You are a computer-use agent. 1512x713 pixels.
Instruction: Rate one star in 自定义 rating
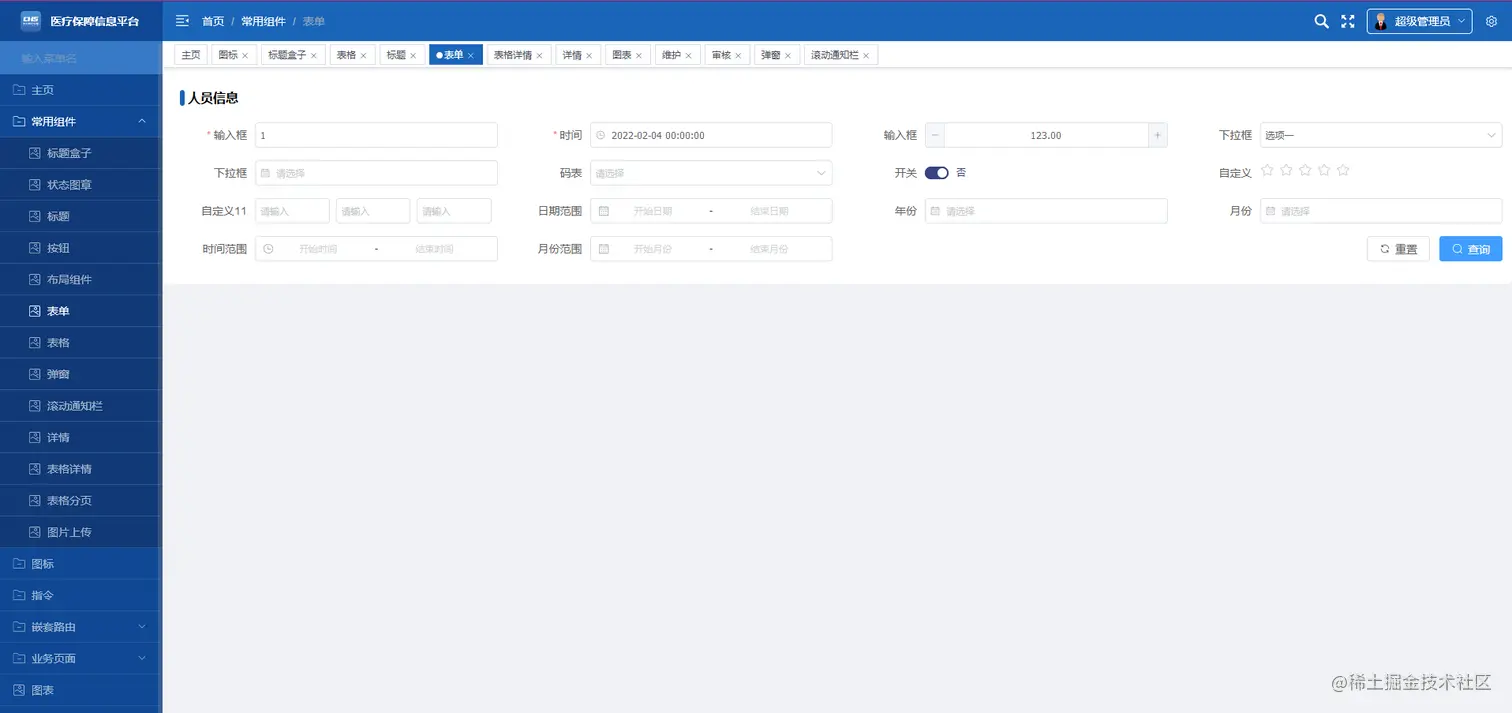click(1267, 170)
